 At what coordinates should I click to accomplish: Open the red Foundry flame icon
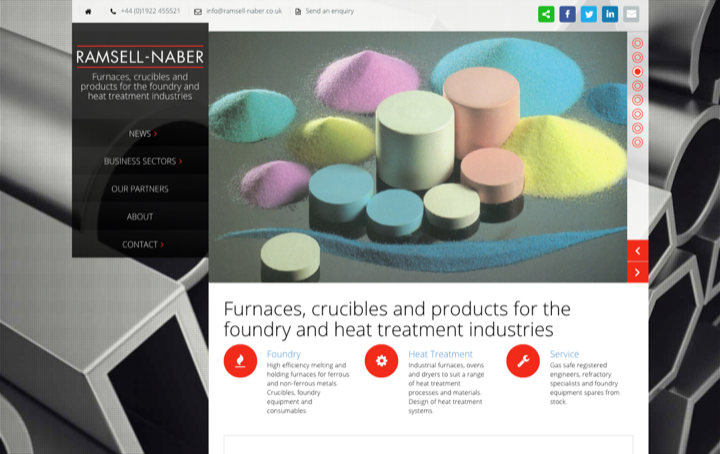tap(240, 361)
